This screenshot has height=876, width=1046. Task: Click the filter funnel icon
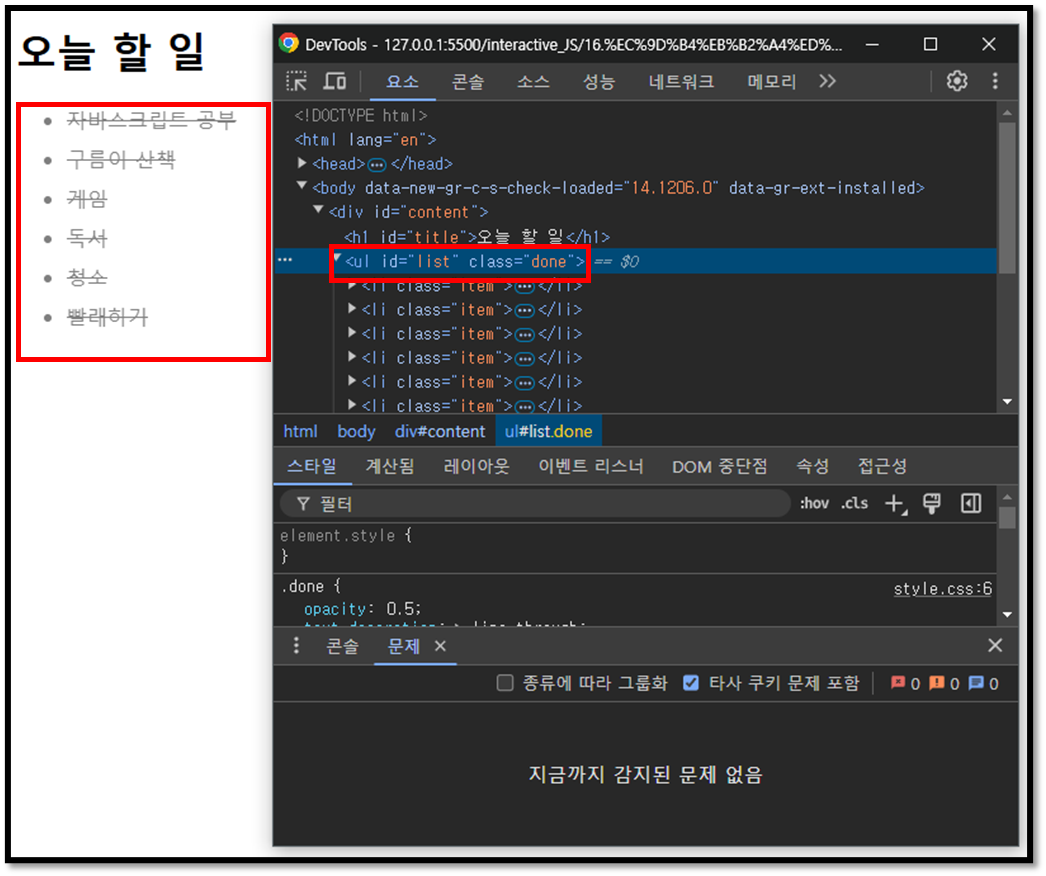pyautogui.click(x=303, y=504)
